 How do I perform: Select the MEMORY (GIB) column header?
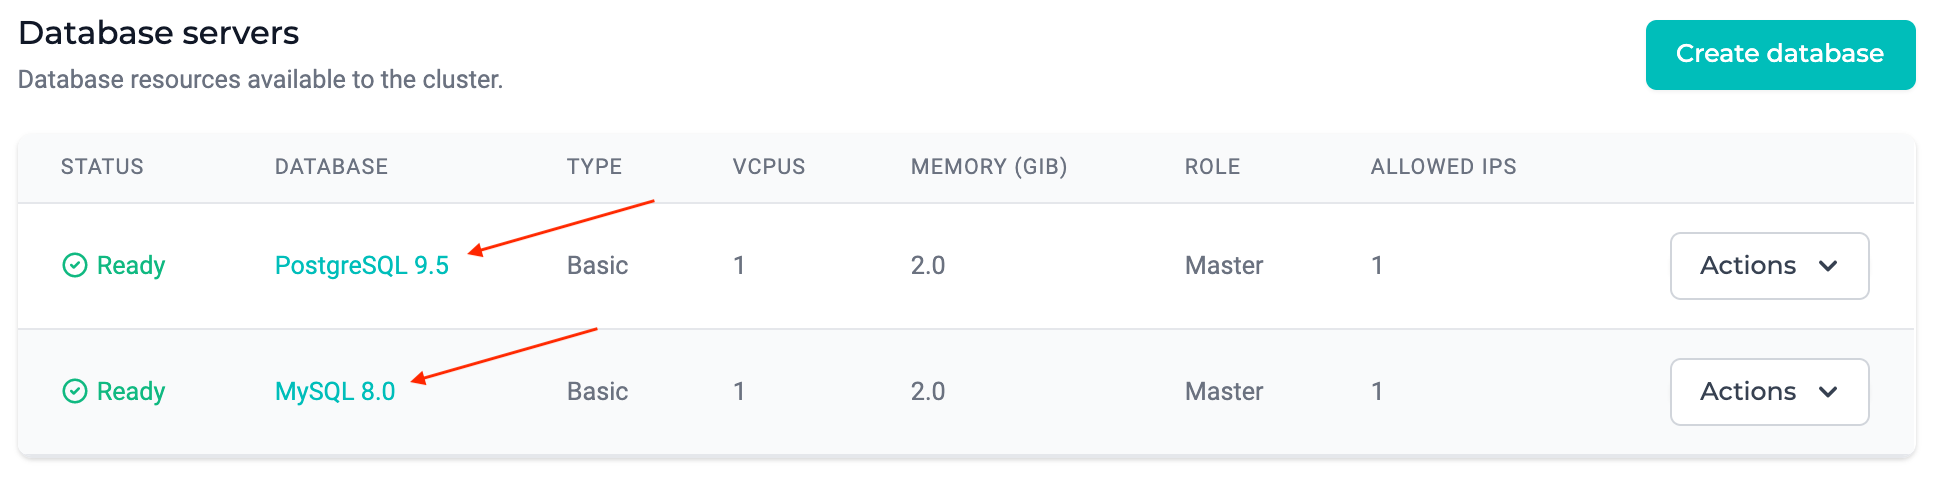[x=989, y=167]
